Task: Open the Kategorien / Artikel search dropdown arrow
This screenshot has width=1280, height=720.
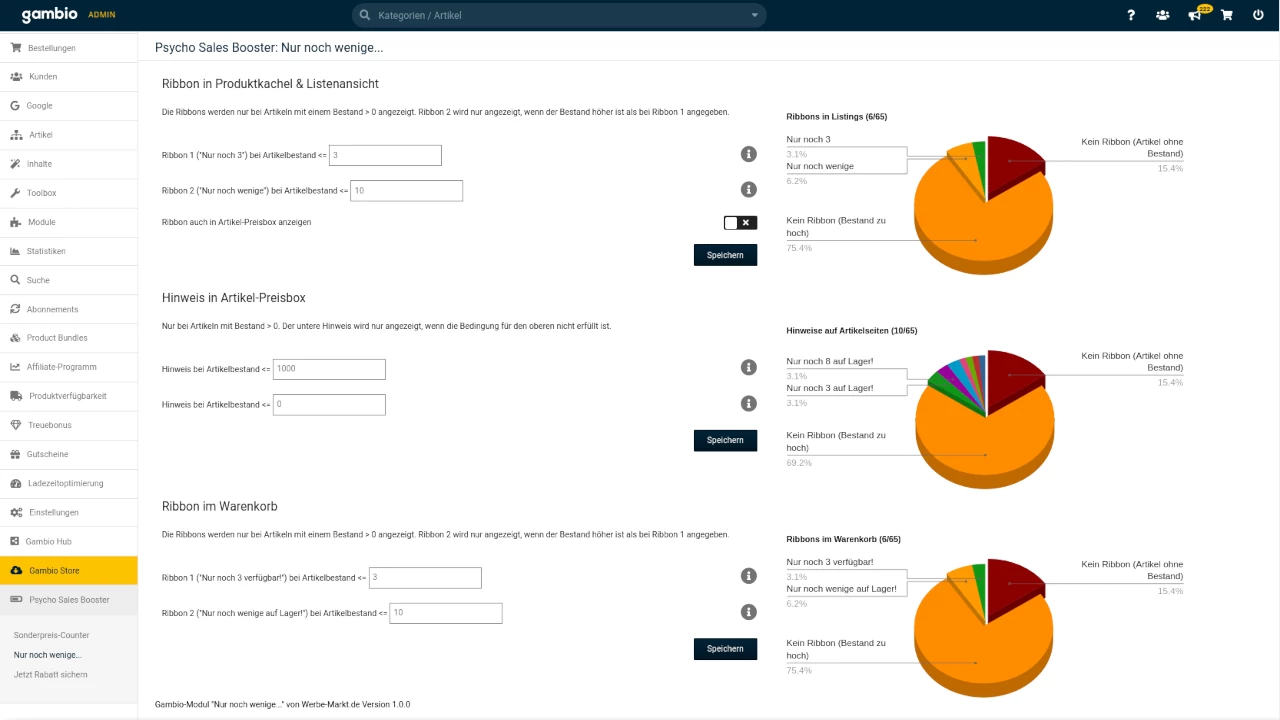Action: 754,15
